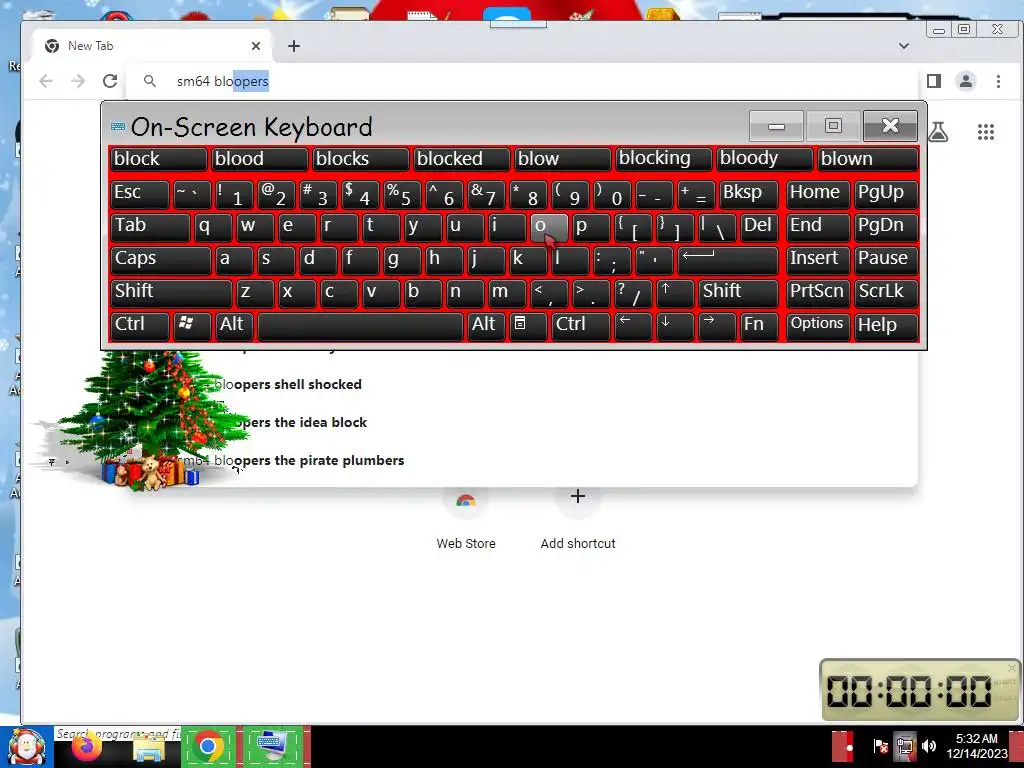Click the letter p key
Image resolution: width=1024 pixels, height=768 pixels.
591,227
